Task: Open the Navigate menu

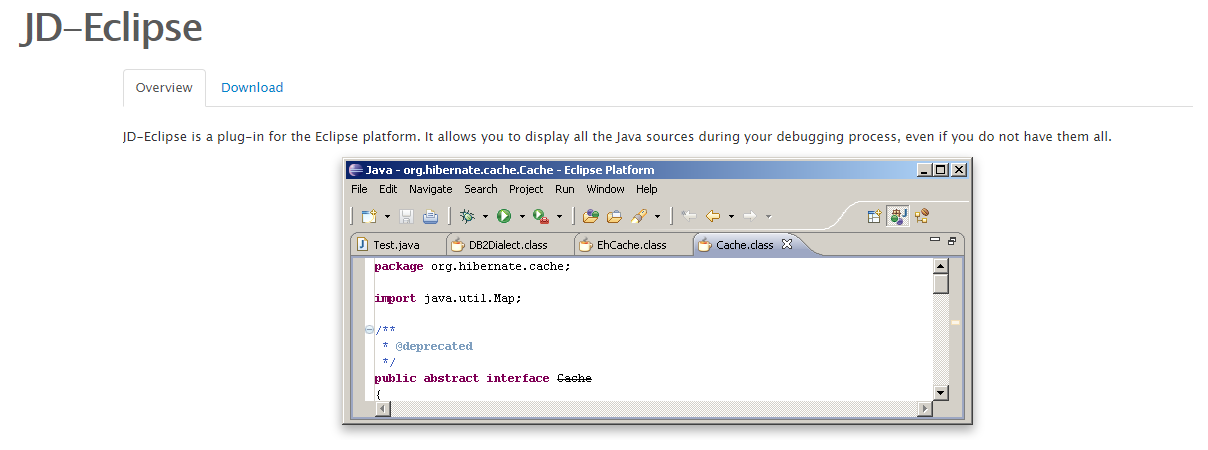Action: 430,189
